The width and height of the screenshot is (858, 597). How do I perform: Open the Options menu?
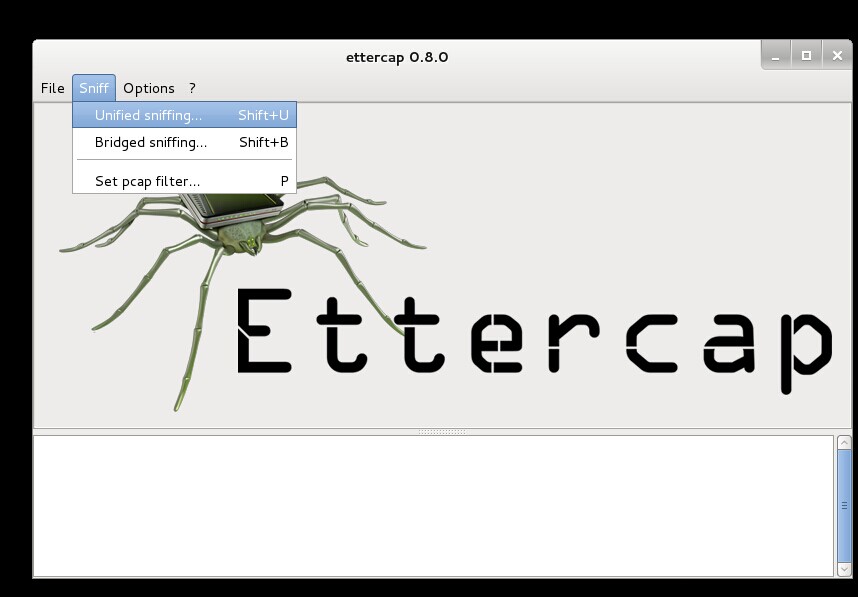(x=149, y=88)
